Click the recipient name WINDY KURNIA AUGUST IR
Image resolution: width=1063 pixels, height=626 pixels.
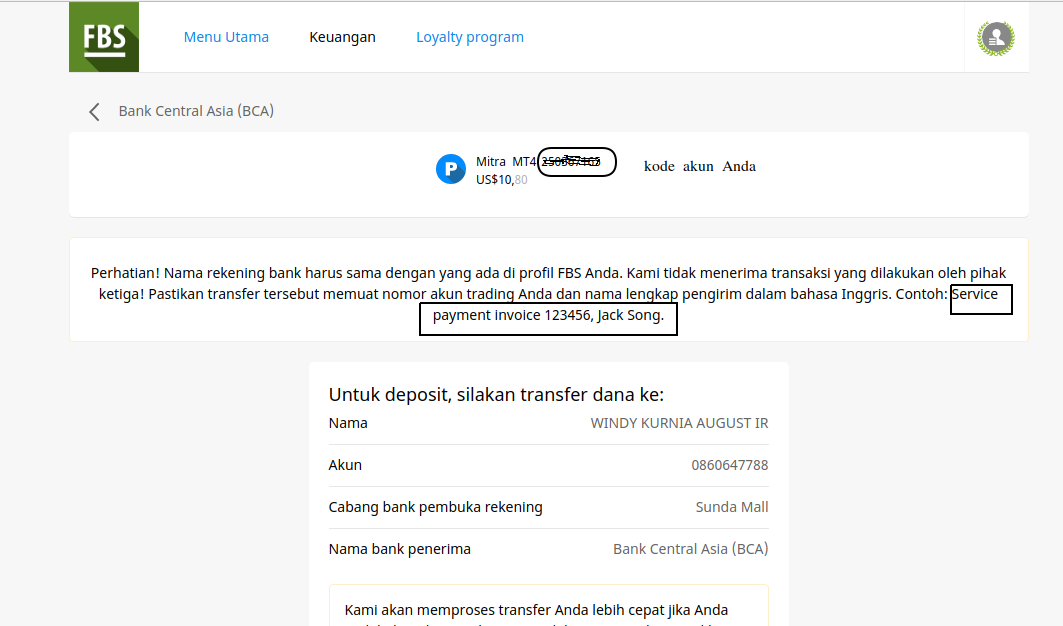point(679,423)
